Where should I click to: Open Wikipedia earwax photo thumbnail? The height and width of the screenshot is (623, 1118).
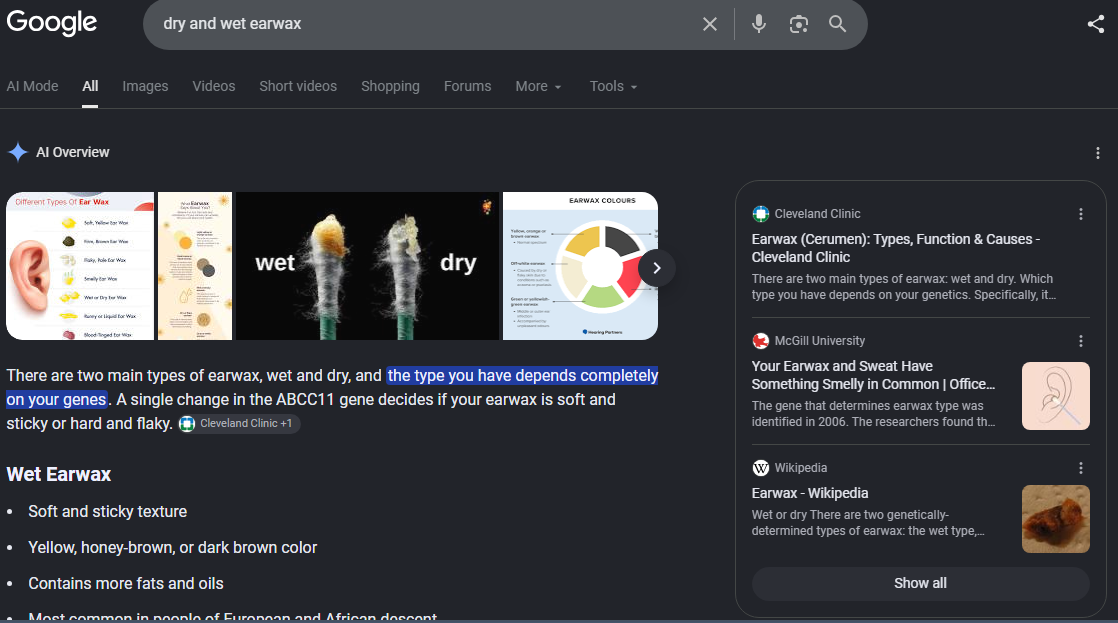tap(1056, 519)
